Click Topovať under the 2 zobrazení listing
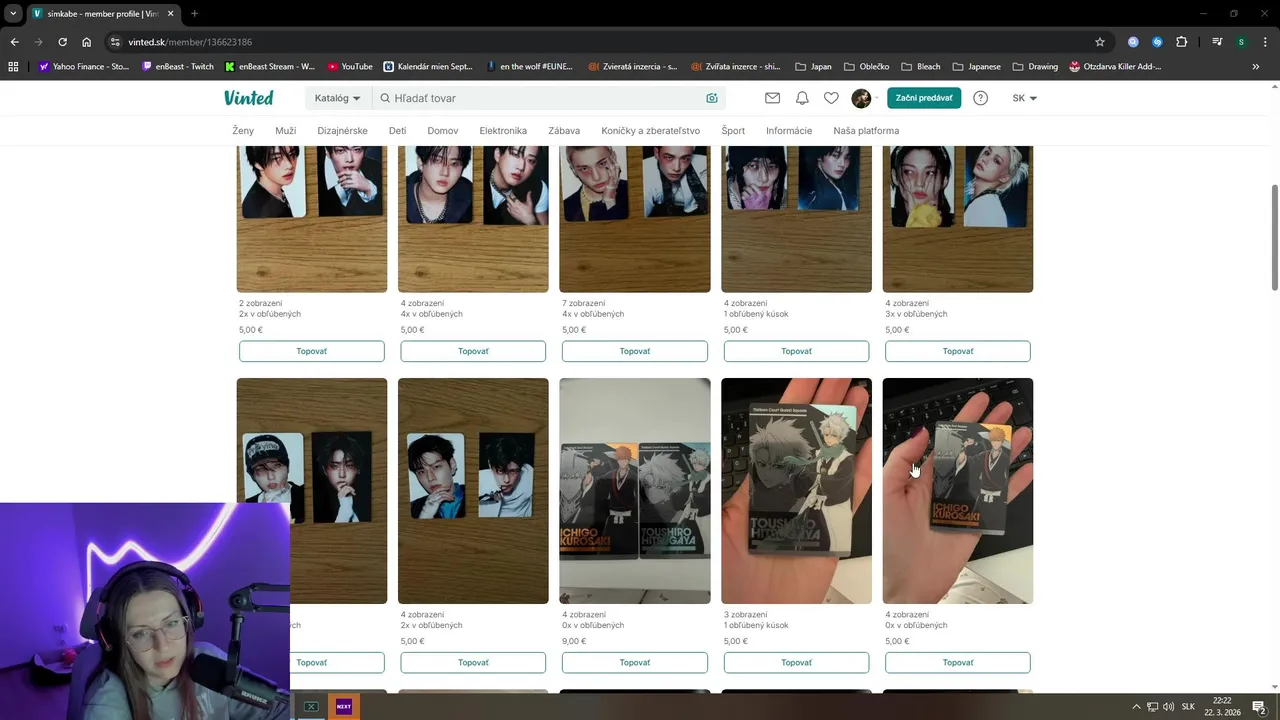The height and width of the screenshot is (720, 1280). (311, 351)
